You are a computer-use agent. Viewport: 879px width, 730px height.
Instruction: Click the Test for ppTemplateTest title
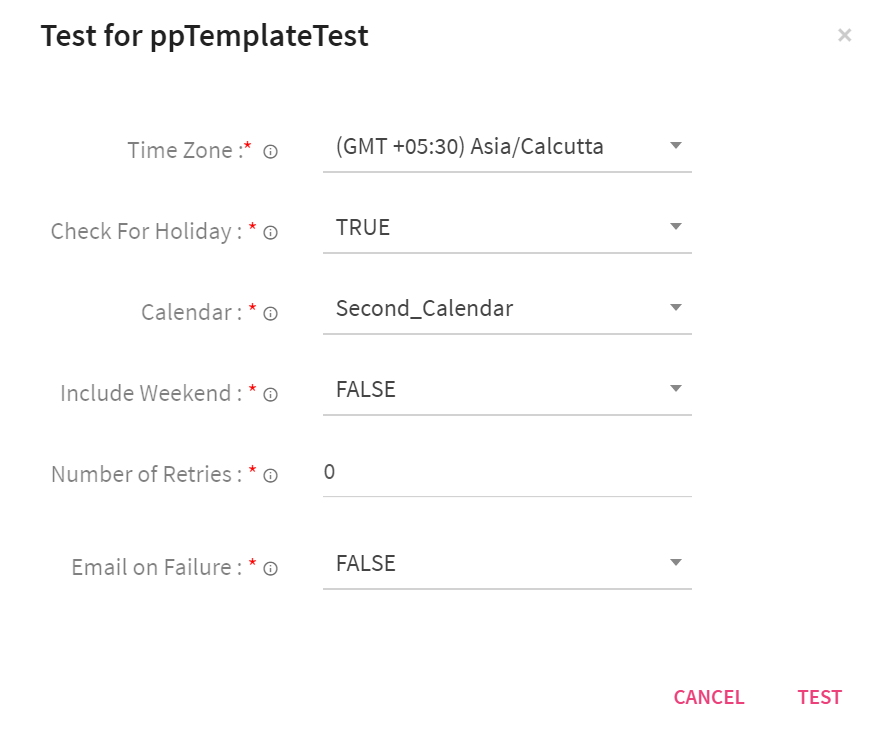[x=204, y=36]
